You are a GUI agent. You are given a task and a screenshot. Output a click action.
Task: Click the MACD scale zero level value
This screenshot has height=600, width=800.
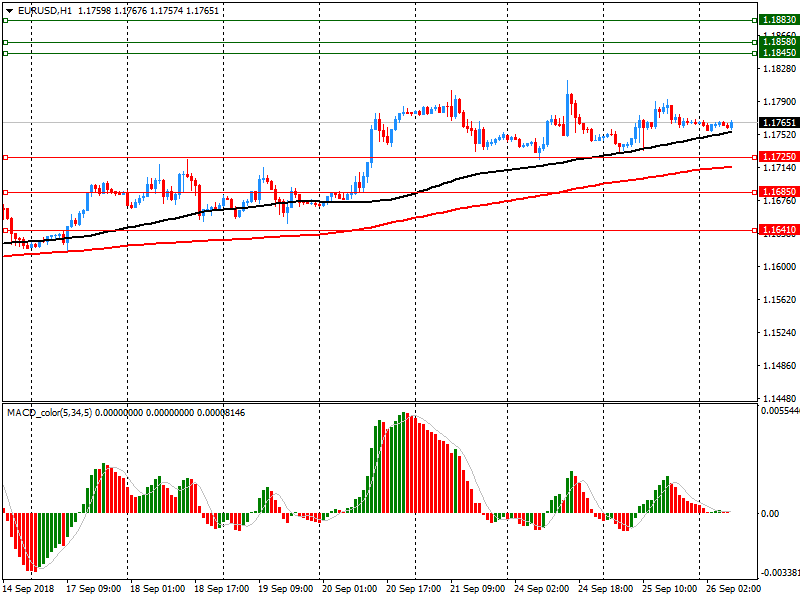pos(771,513)
